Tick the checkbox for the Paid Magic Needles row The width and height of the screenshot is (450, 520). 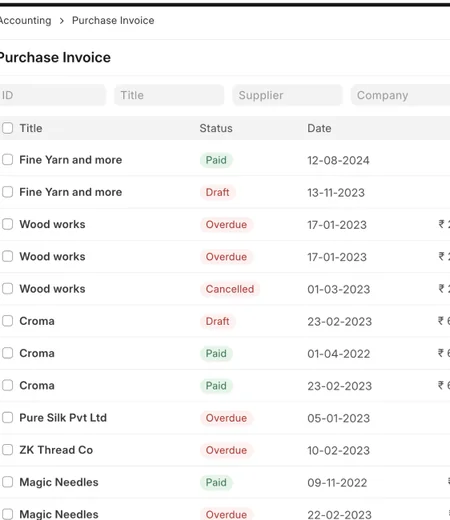click(x=7, y=482)
